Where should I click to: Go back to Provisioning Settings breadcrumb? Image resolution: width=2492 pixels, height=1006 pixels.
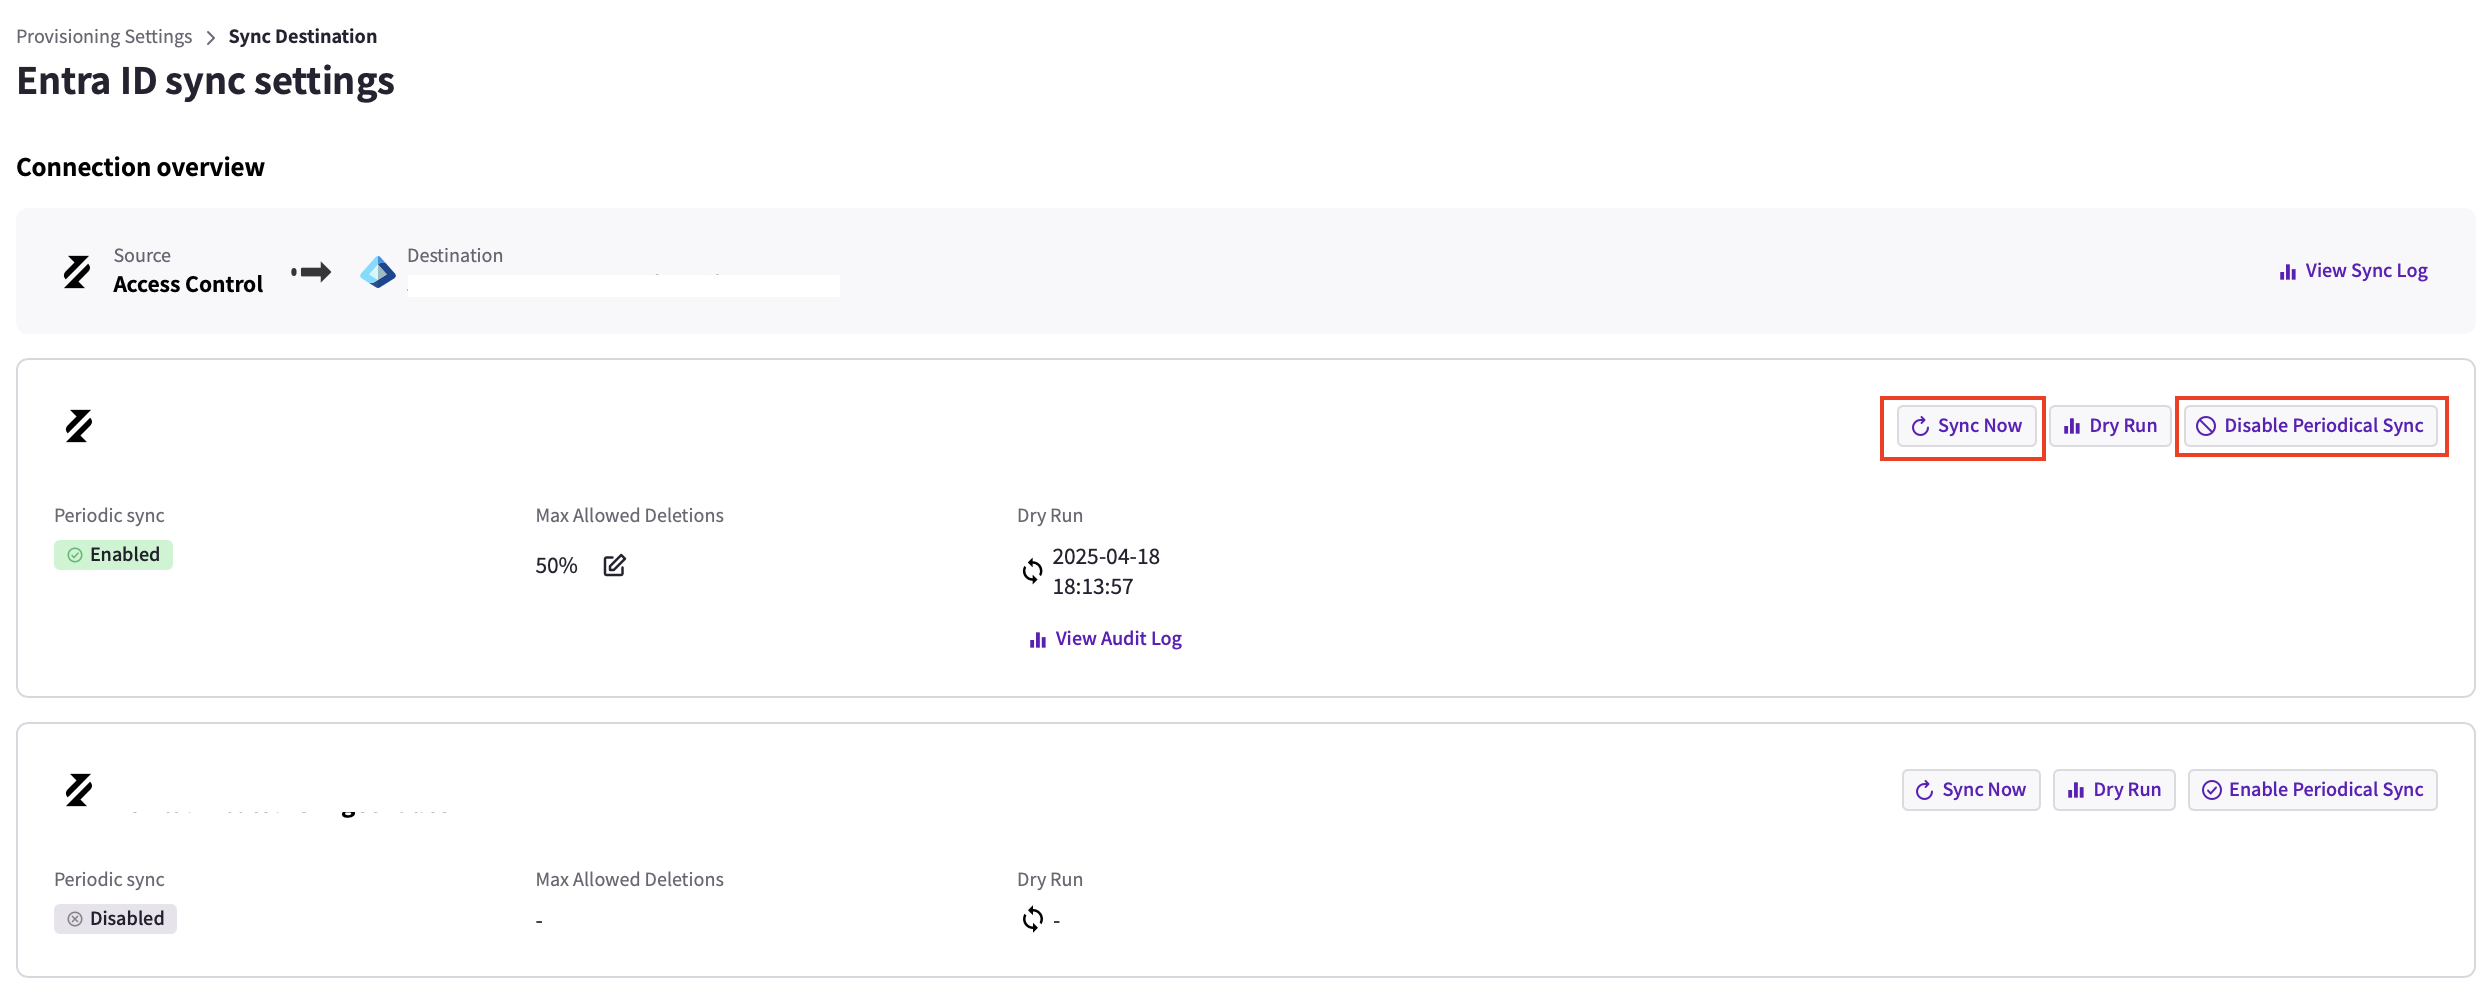pyautogui.click(x=104, y=37)
